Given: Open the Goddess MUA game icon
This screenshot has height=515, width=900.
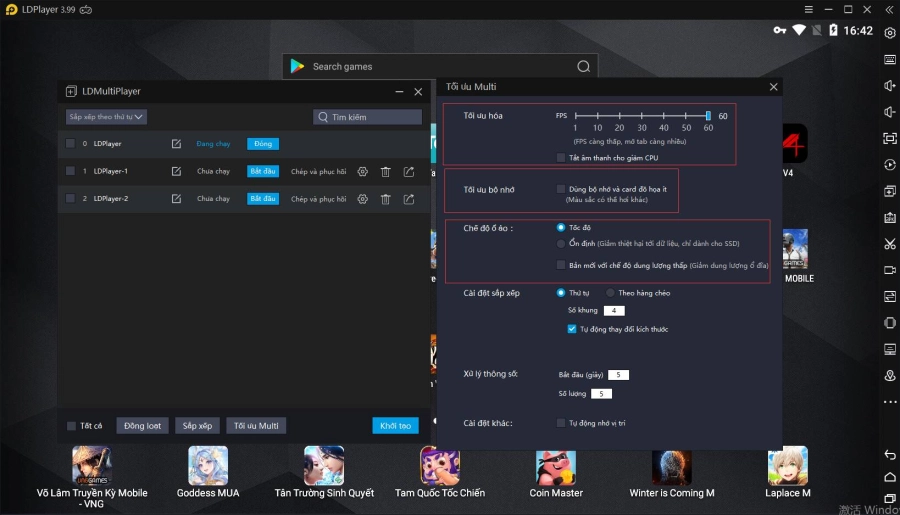Looking at the screenshot, I should (208, 466).
